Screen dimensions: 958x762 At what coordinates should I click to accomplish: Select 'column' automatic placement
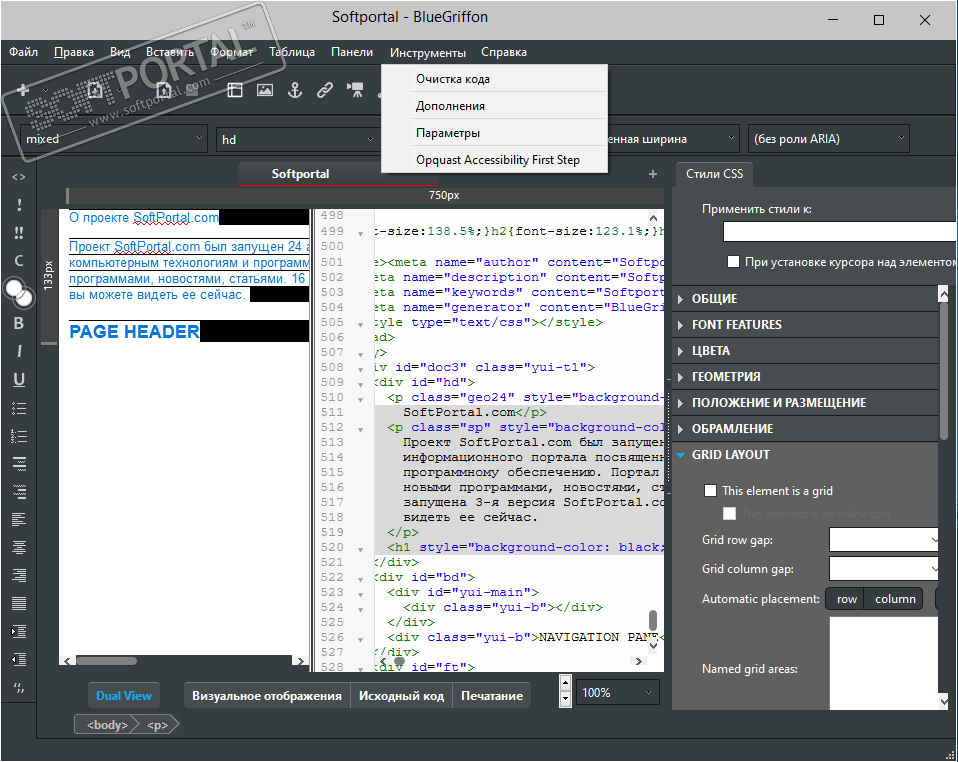tap(894, 599)
